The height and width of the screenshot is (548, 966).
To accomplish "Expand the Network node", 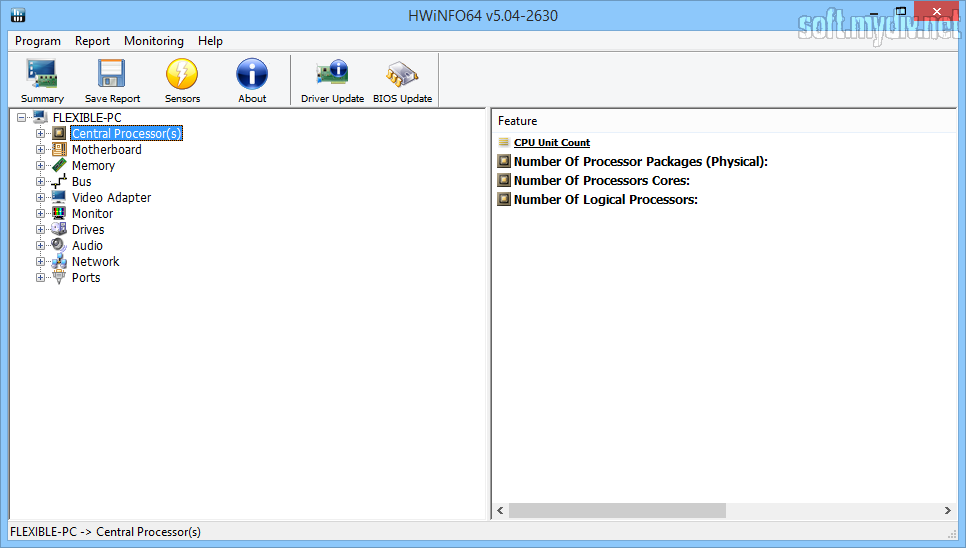I will pyautogui.click(x=40, y=261).
